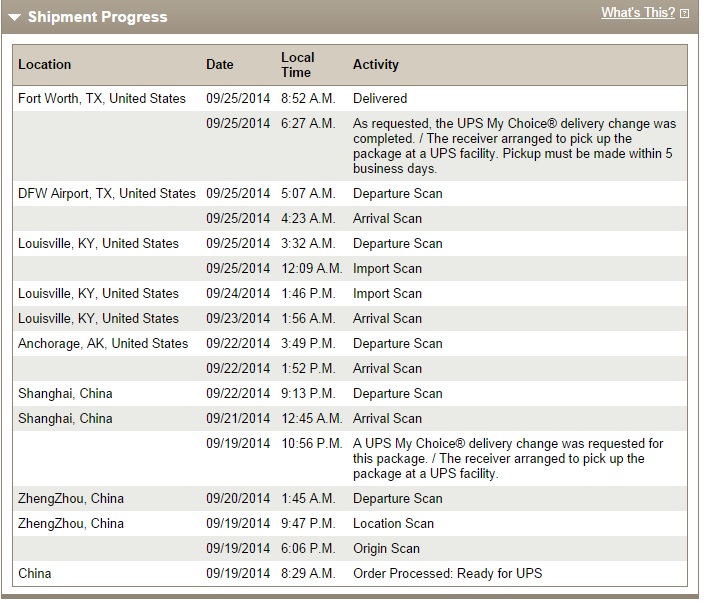The height and width of the screenshot is (603, 704).
Task: Click the 9:13 P.M. Shanghai Departure Scan
Action: click(350, 394)
